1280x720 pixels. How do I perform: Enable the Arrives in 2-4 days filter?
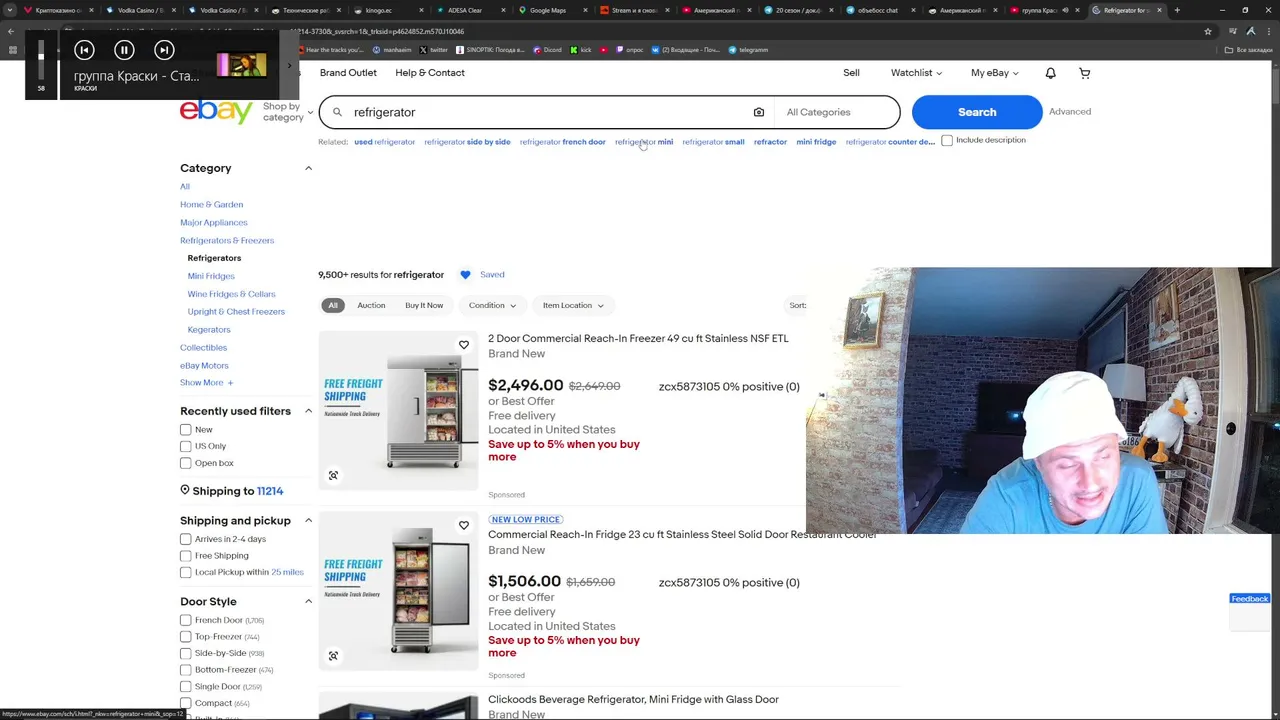tap(185, 539)
